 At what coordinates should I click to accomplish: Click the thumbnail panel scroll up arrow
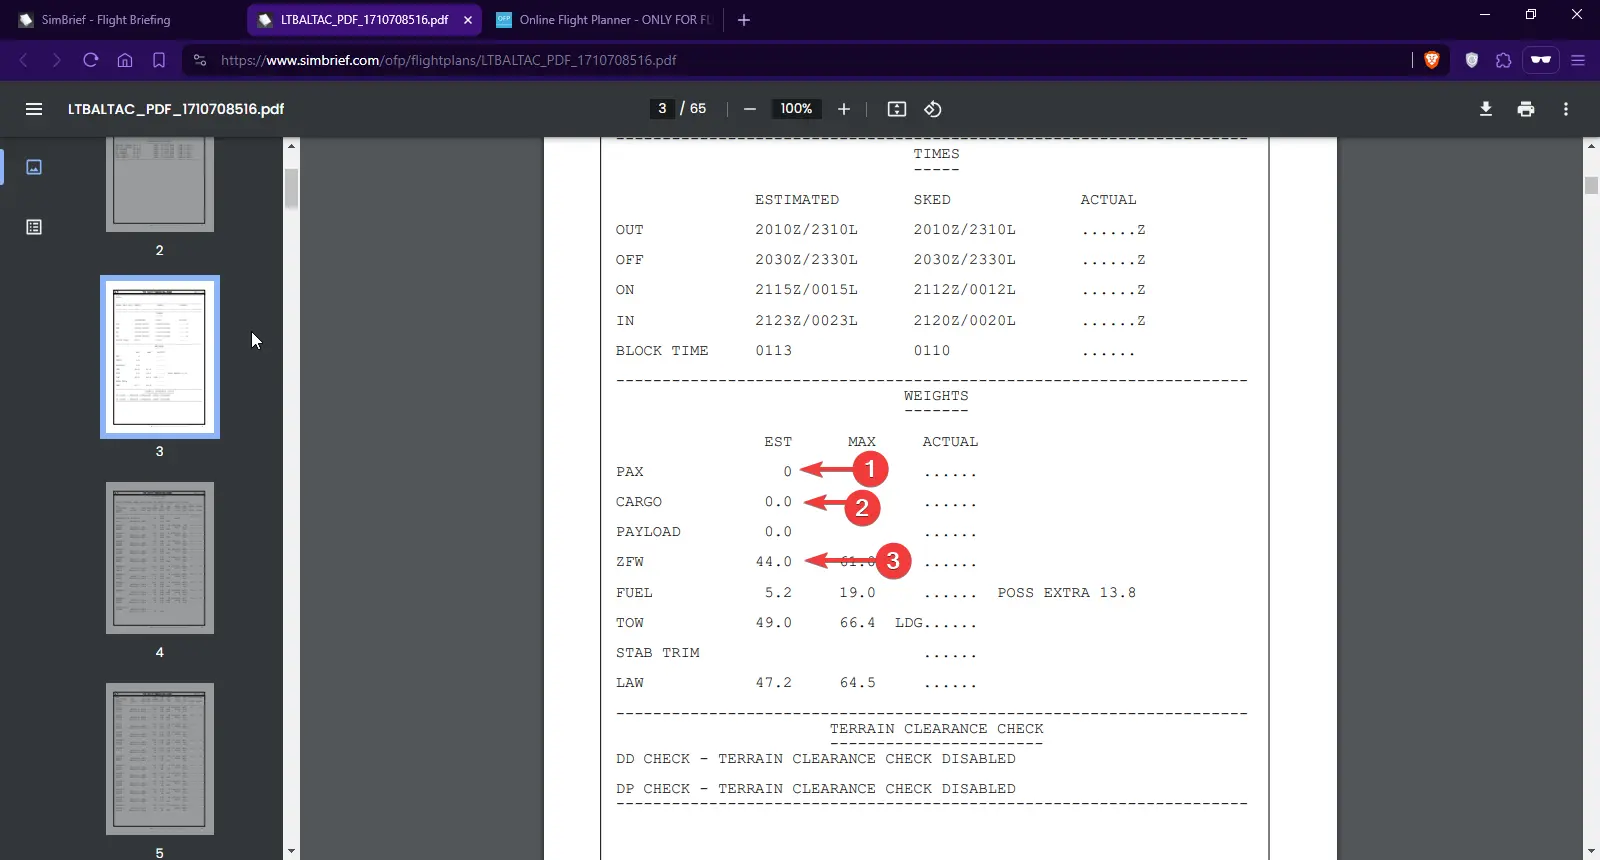(x=291, y=146)
